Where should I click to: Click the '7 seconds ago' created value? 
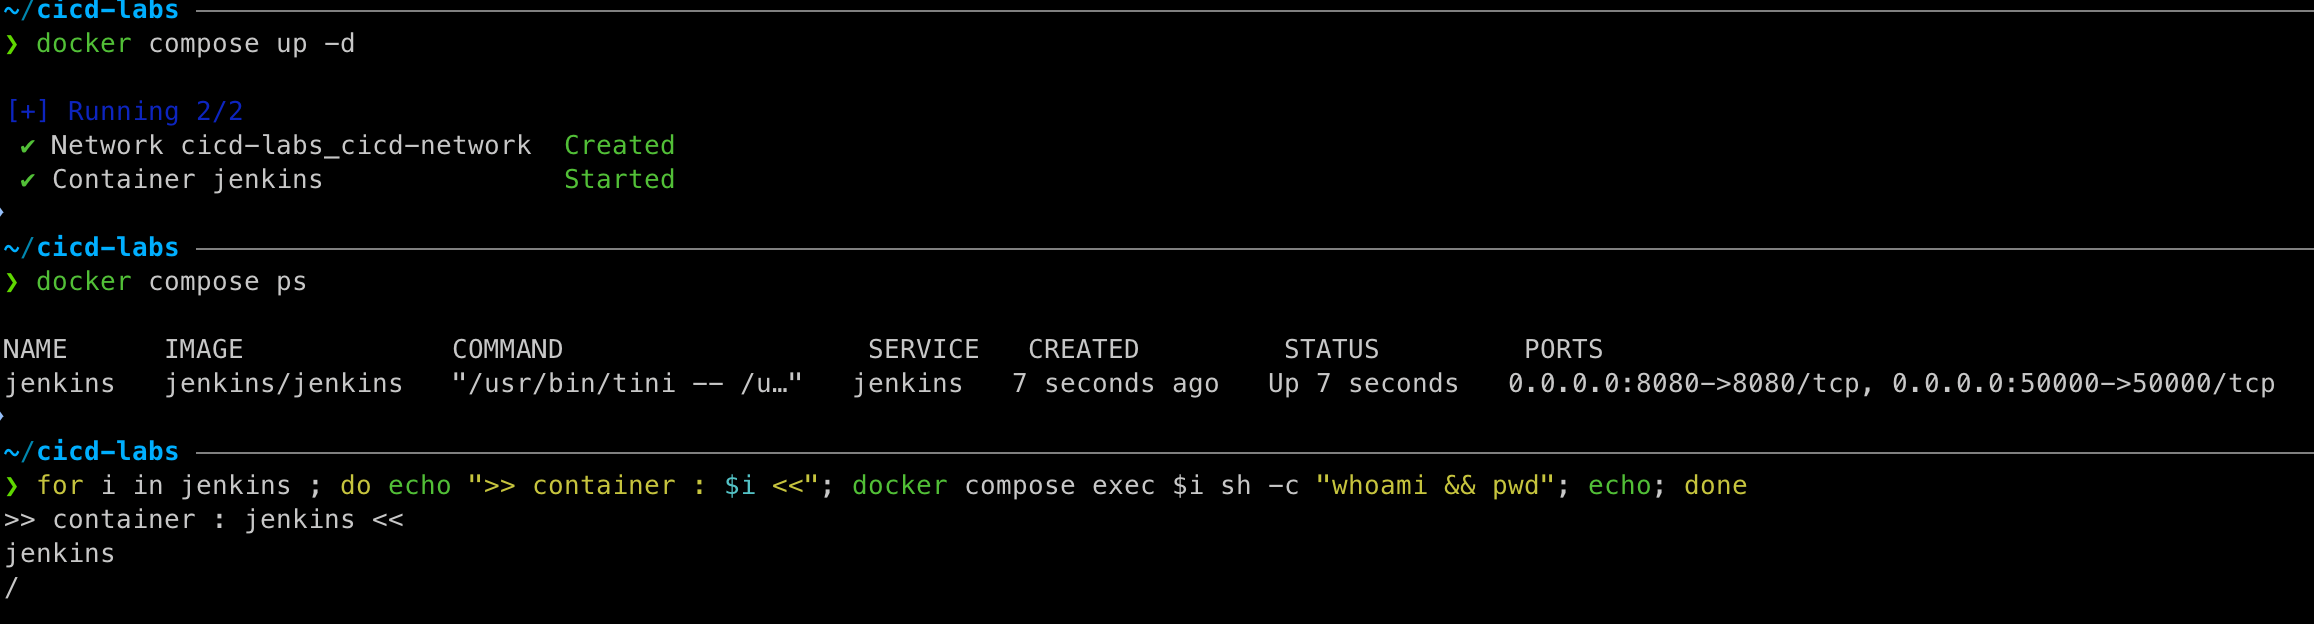click(x=1115, y=383)
